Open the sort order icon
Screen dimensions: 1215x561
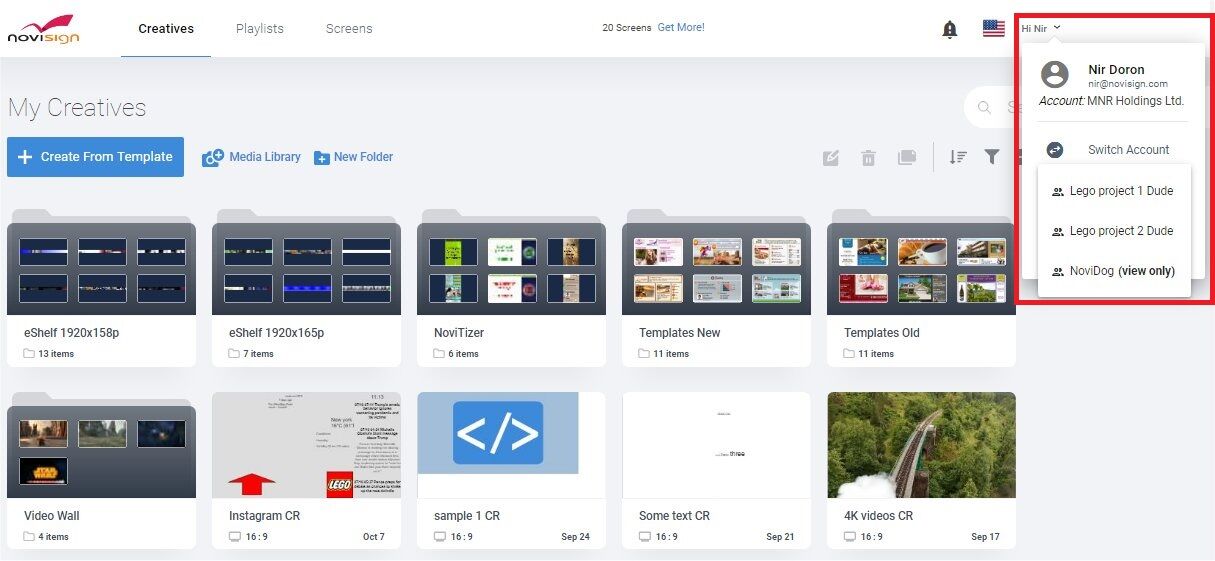[958, 157]
